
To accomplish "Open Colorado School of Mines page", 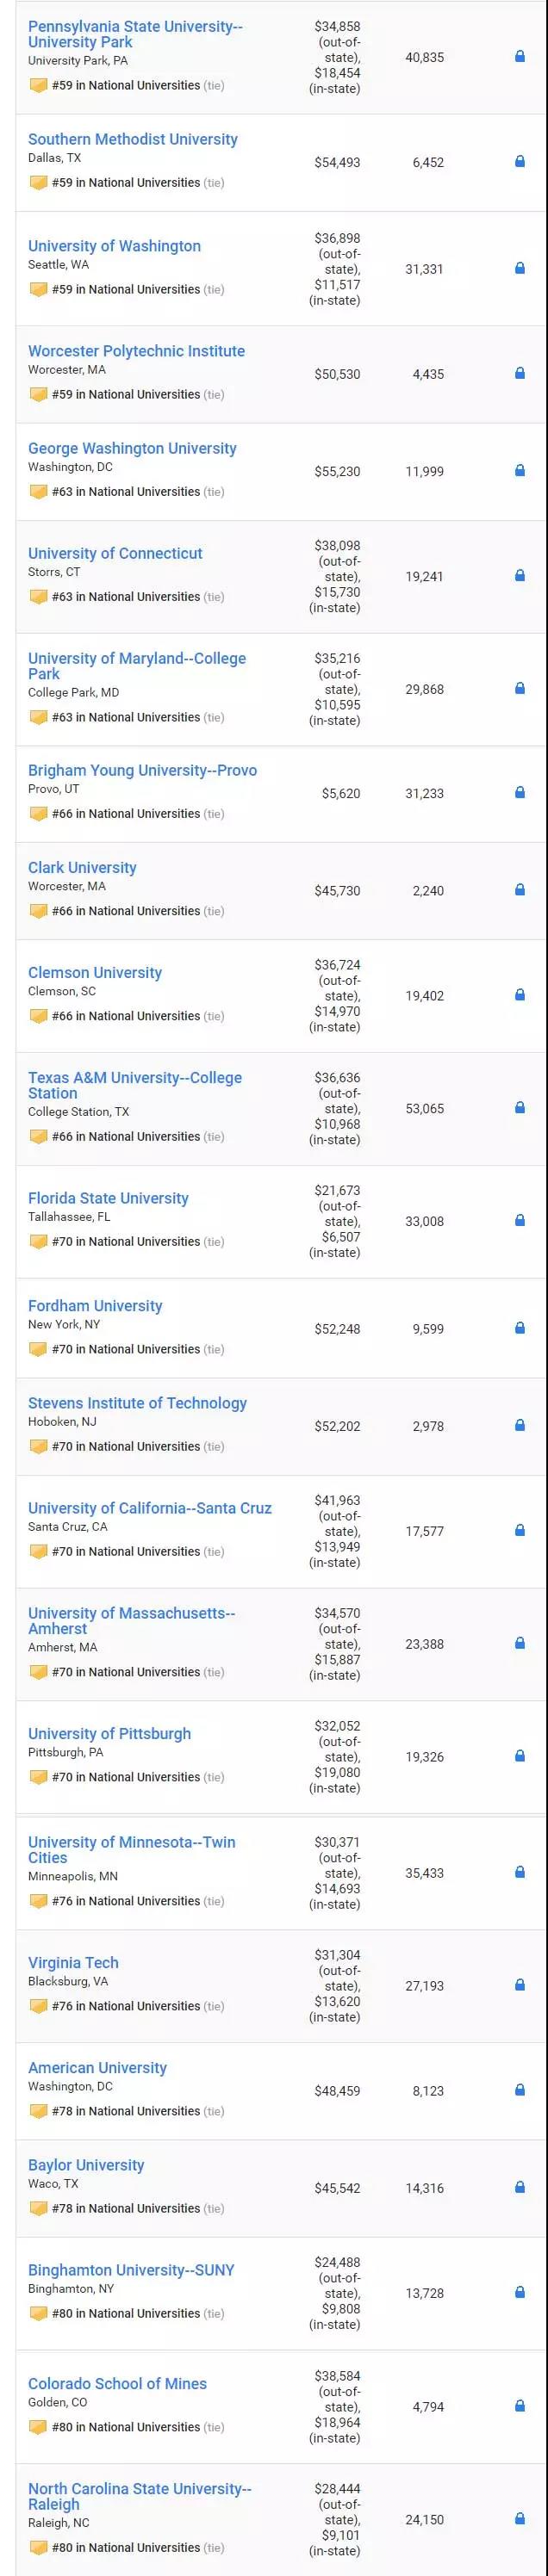I will point(117,2383).
